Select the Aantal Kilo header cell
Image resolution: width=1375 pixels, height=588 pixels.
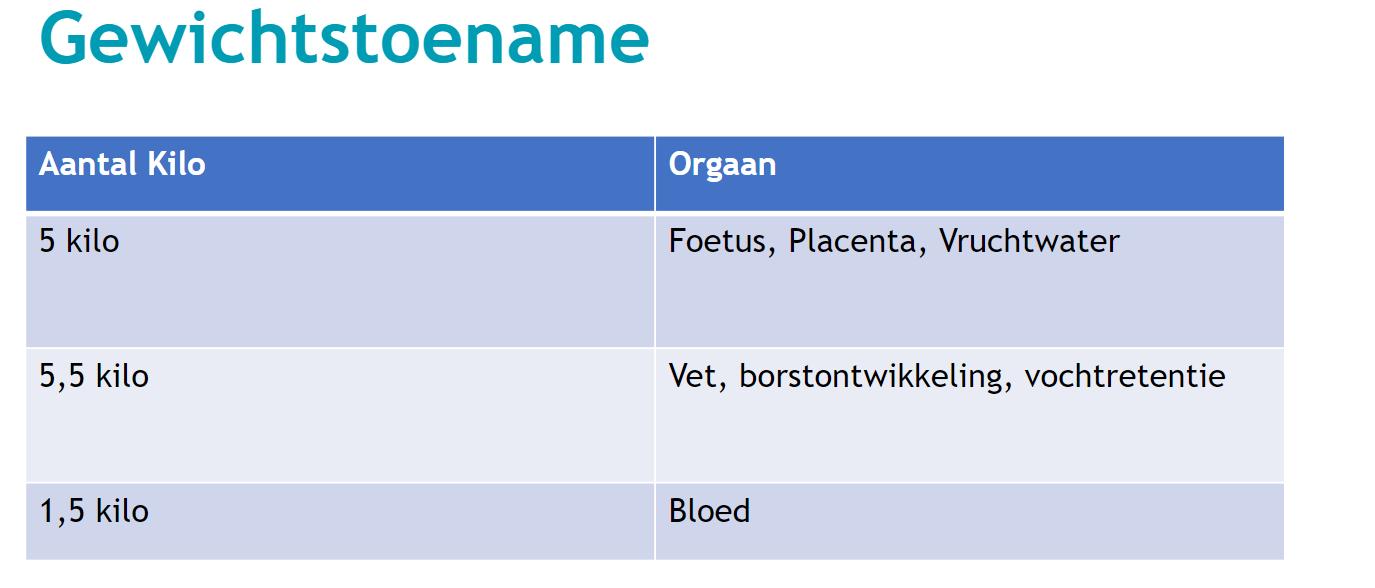click(x=340, y=174)
